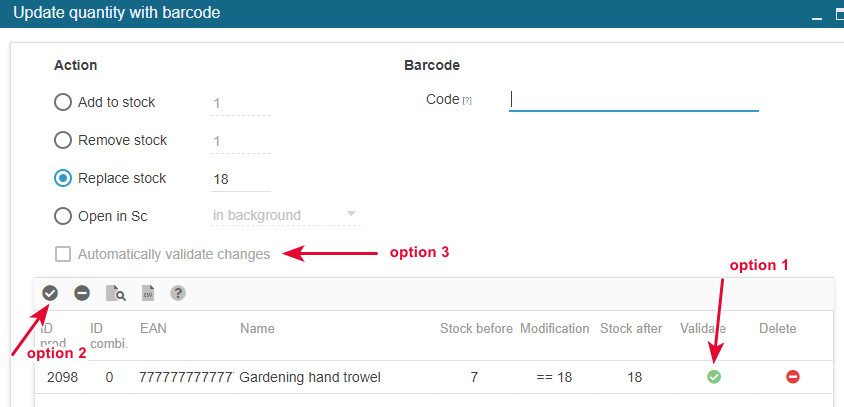Validate the Gardening hand trowel row
The height and width of the screenshot is (407, 844).
[714, 377]
